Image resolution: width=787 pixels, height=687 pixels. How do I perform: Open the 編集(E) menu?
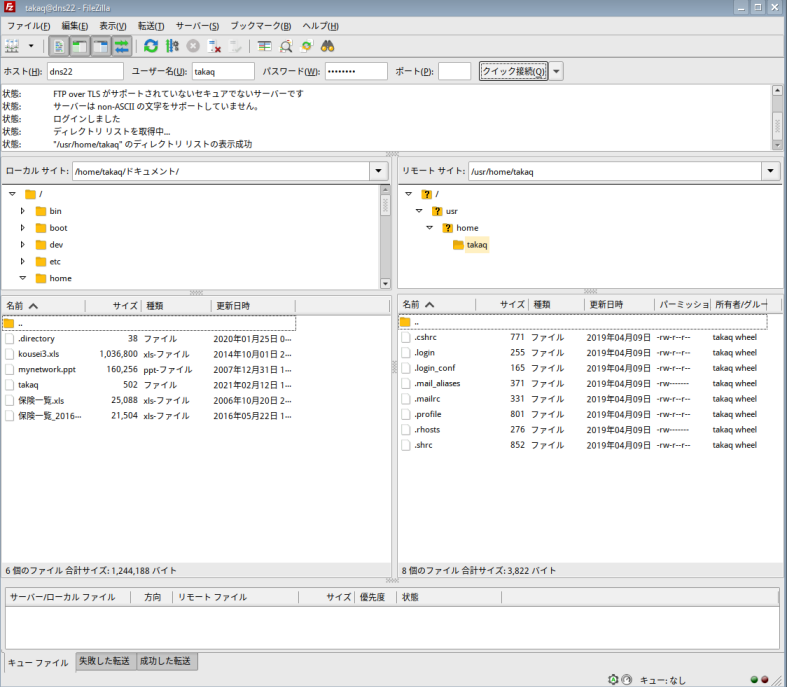(75, 26)
